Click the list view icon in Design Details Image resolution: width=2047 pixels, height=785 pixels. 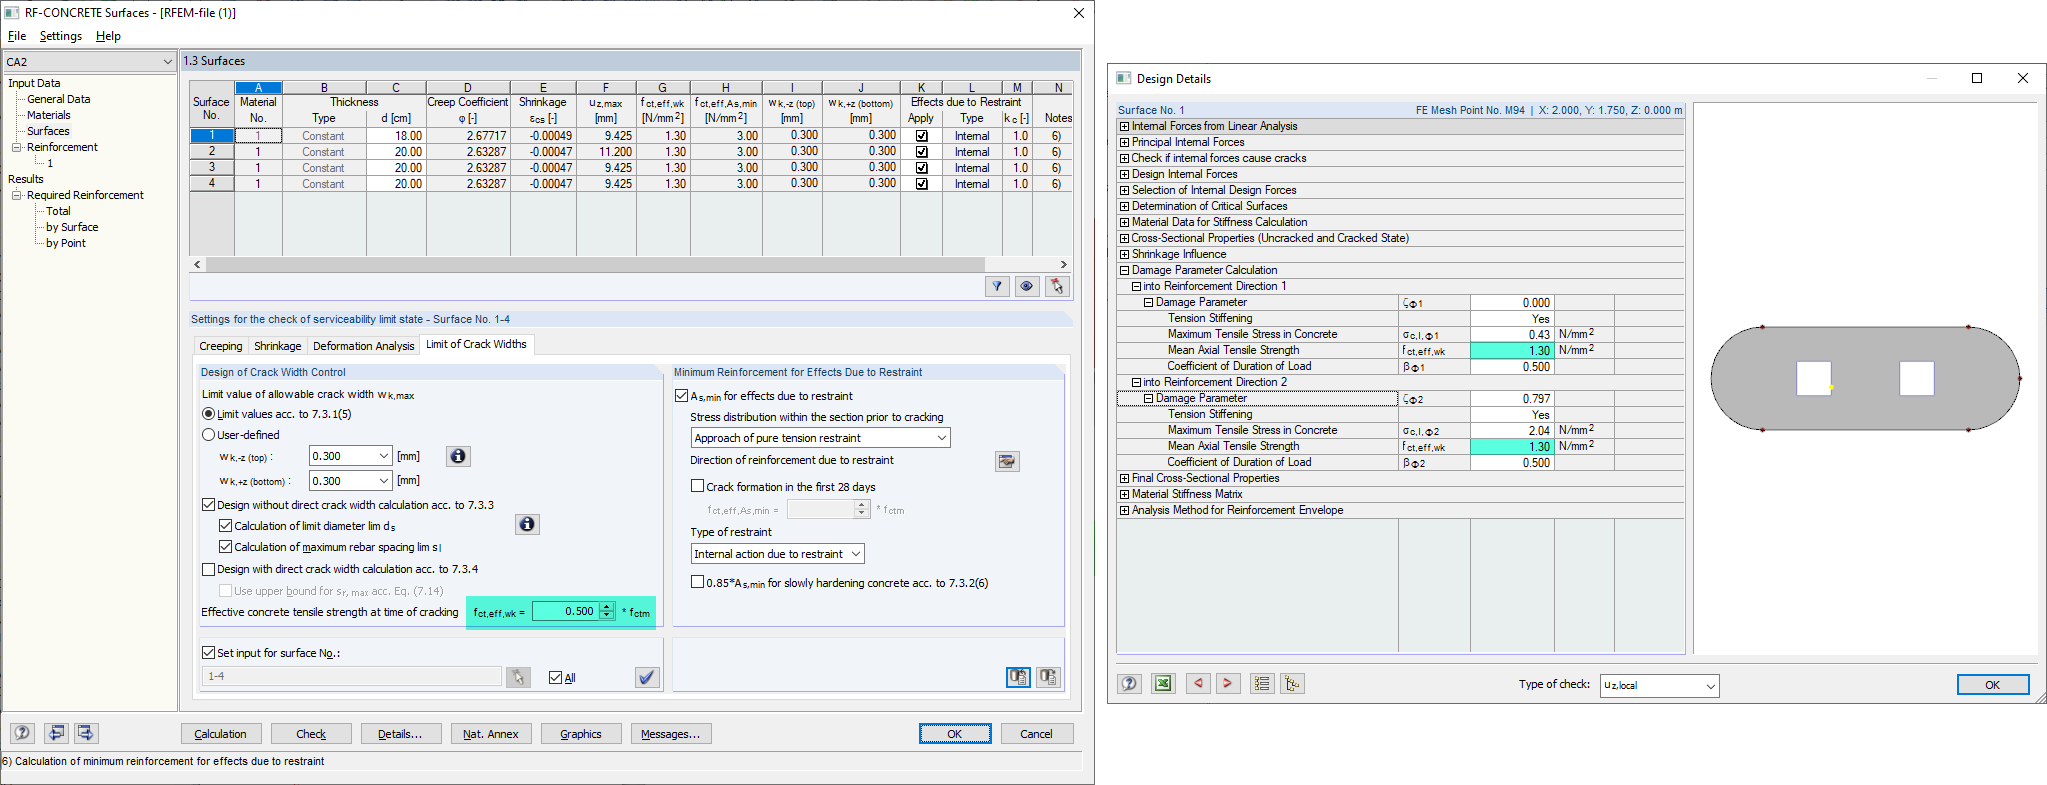click(1262, 684)
